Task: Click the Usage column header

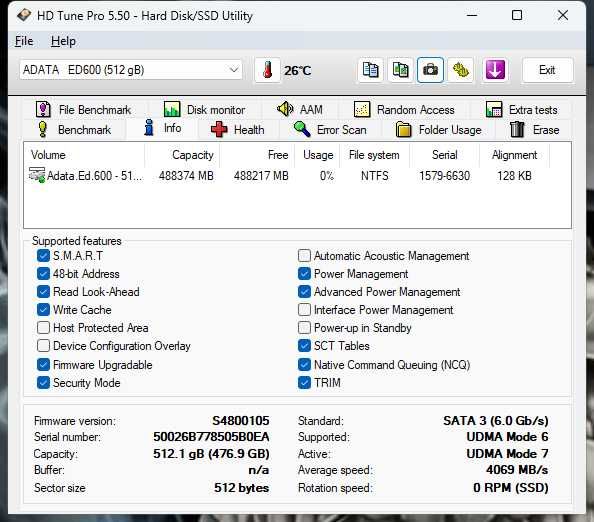Action: (317, 155)
